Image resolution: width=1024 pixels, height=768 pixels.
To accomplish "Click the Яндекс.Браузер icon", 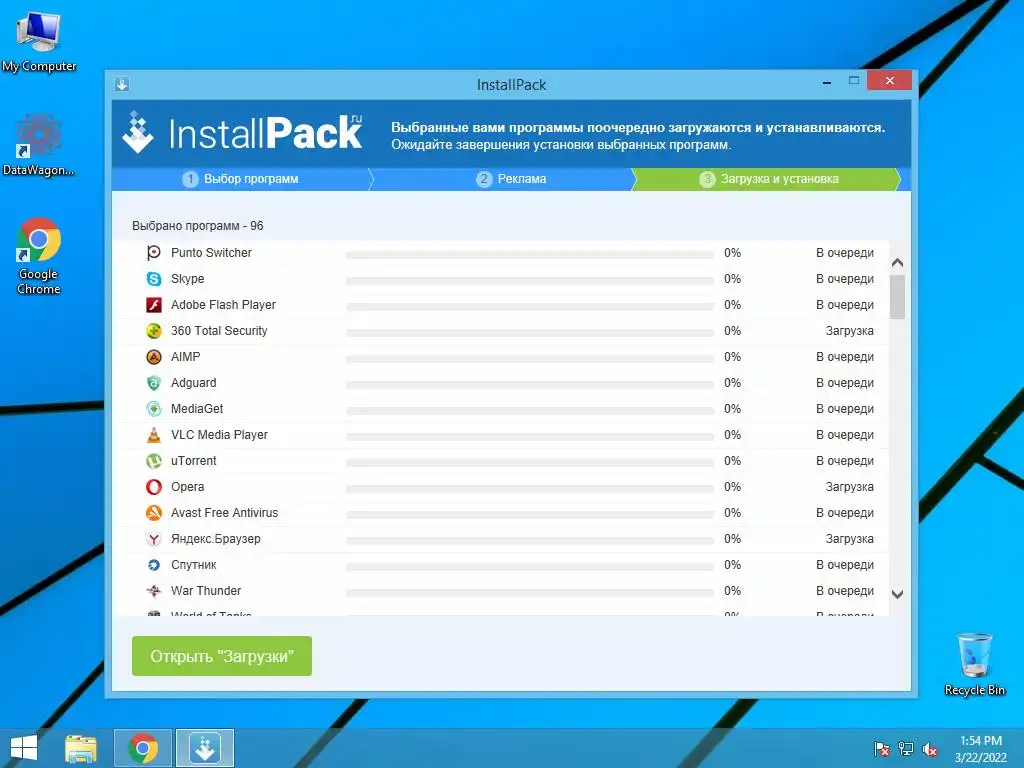I will pos(153,539).
